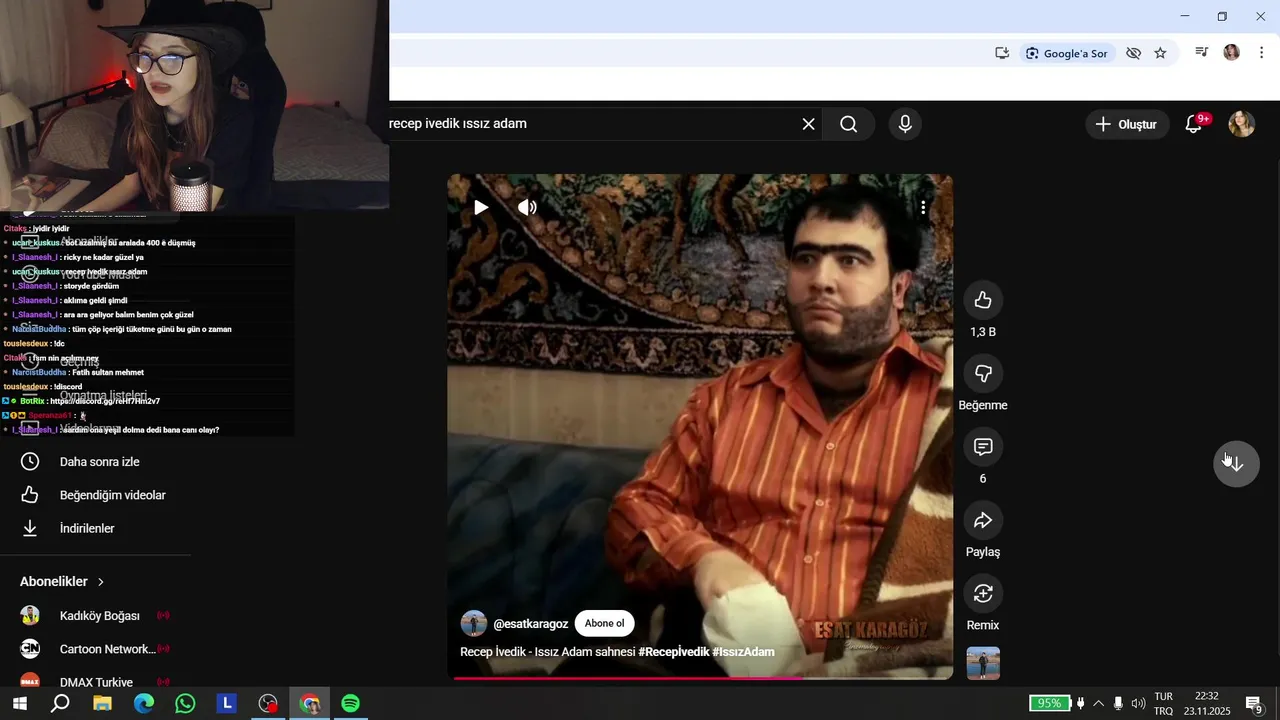Open Microsoft Edge from taskbar
The width and height of the screenshot is (1280, 720).
click(144, 704)
